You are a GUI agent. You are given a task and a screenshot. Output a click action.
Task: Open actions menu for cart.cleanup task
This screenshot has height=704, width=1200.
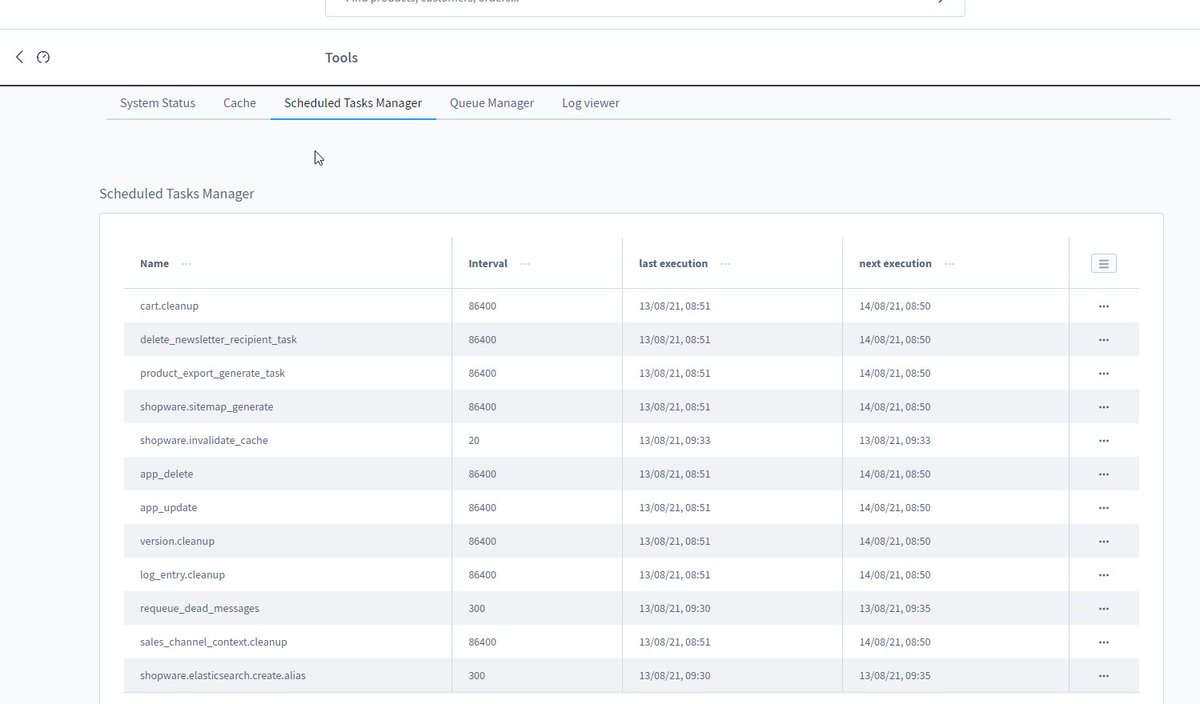1104,306
